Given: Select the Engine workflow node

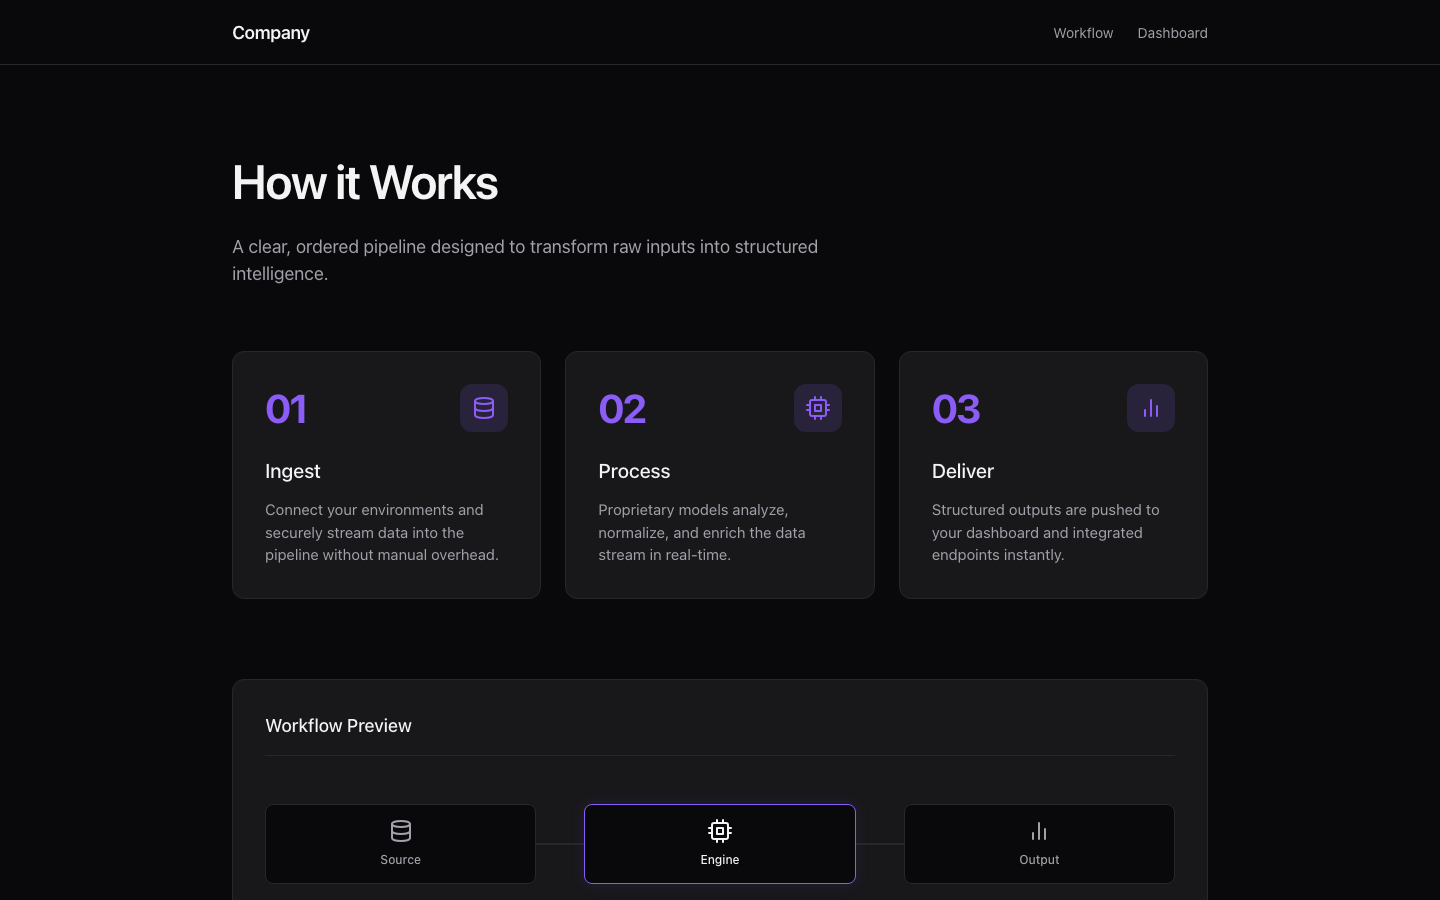Looking at the screenshot, I should point(720,844).
